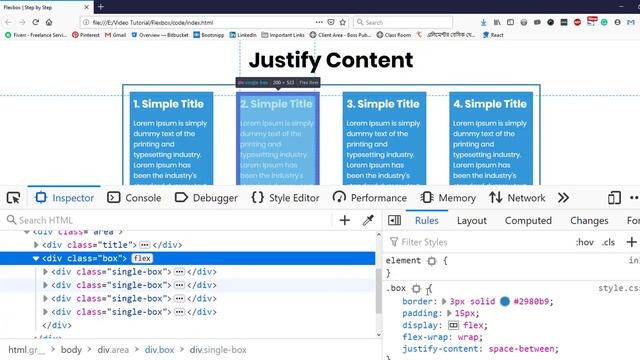The height and width of the screenshot is (360, 640).
Task: Reload the current page
Action: 36,22
